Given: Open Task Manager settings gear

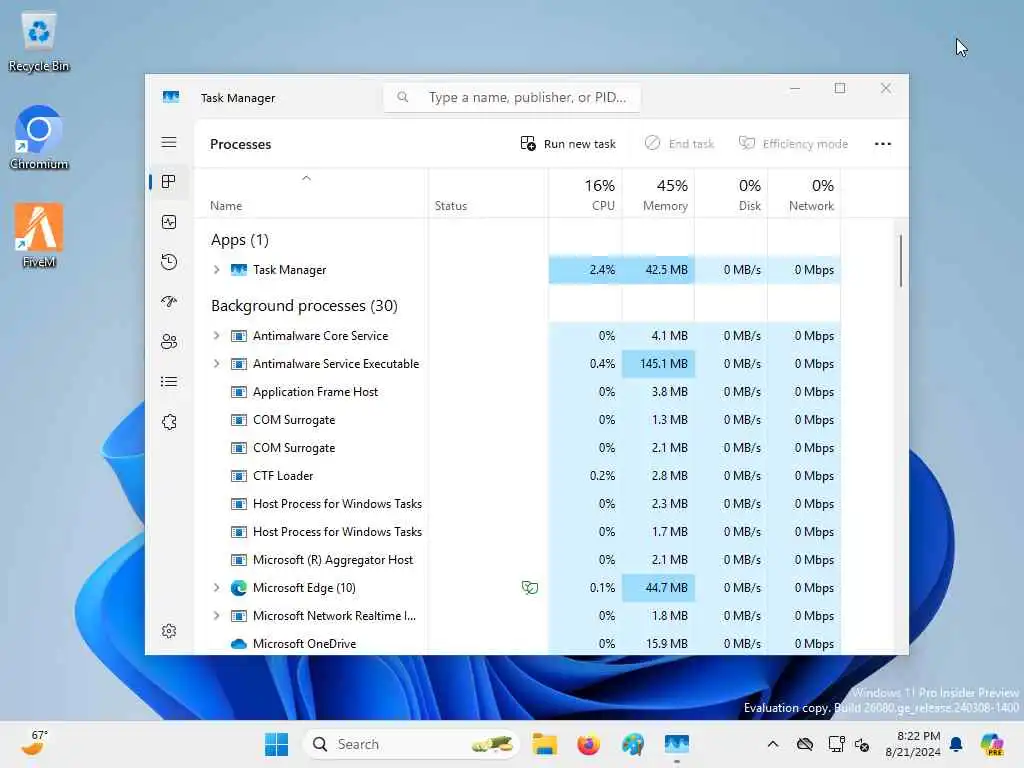Looking at the screenshot, I should pos(169,631).
